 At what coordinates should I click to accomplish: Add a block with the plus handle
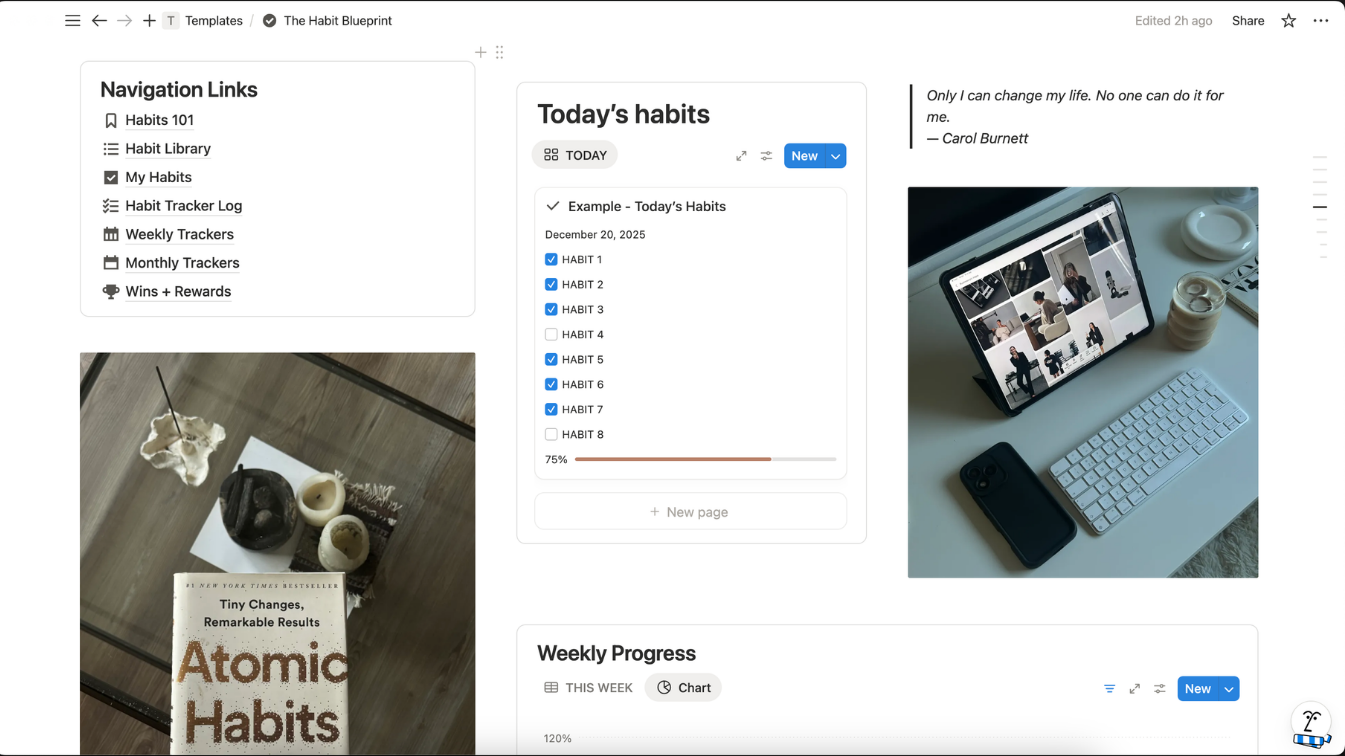click(481, 52)
